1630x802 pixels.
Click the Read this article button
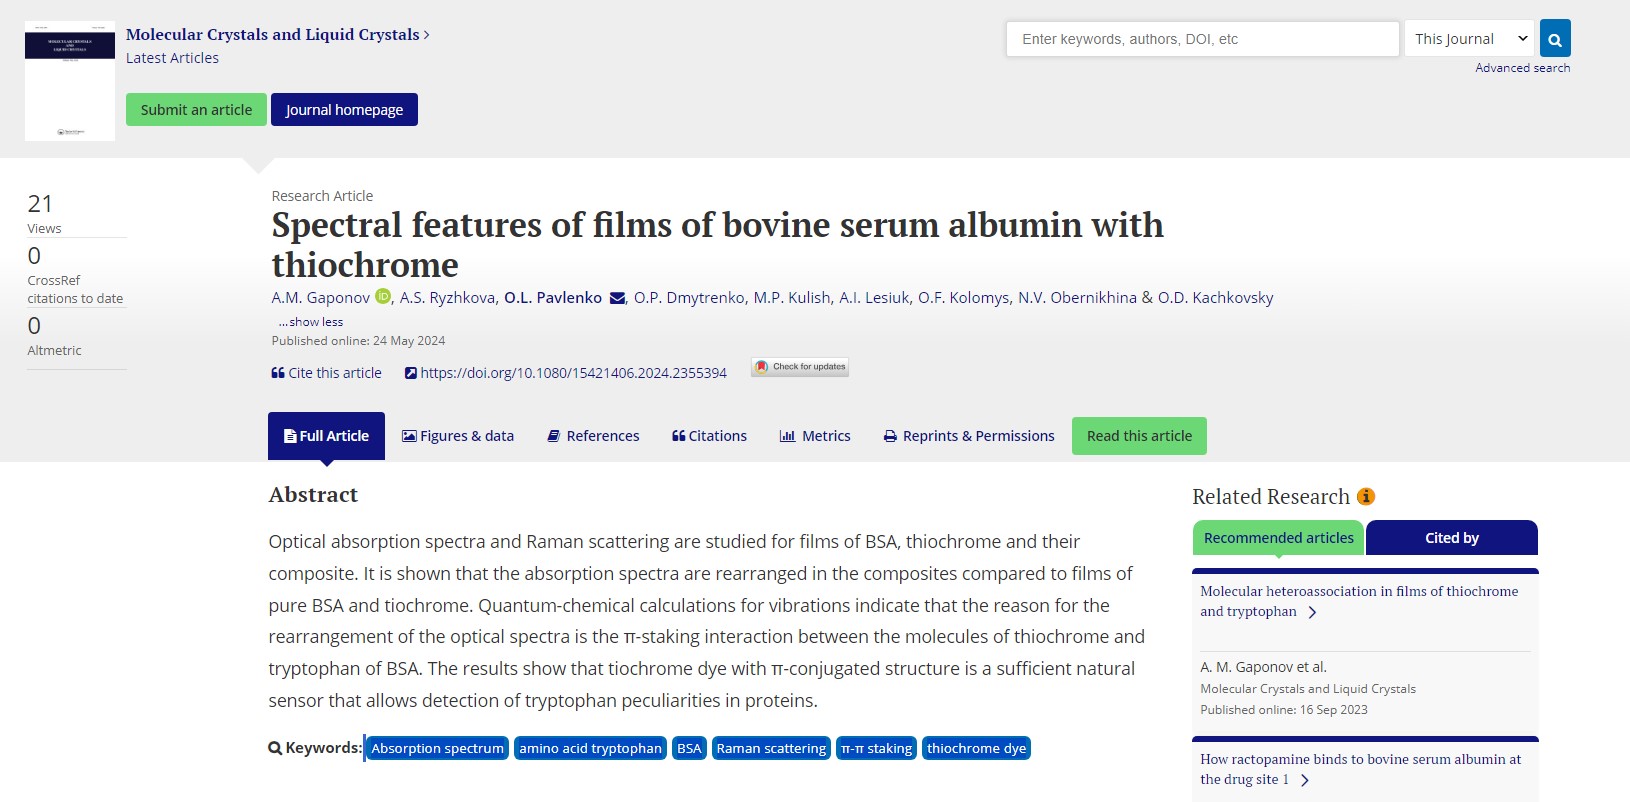(1139, 436)
